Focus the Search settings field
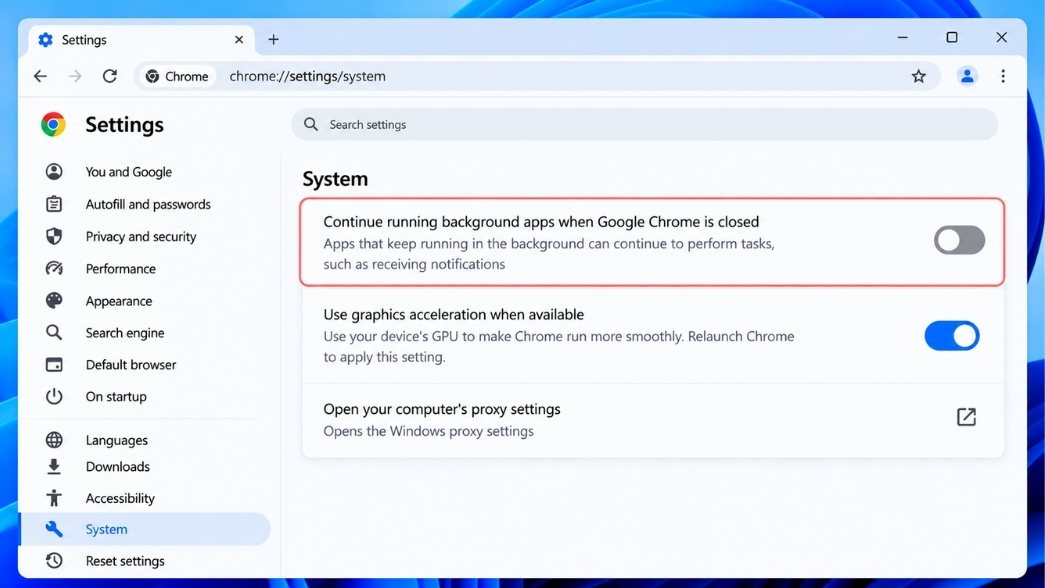The image size is (1045, 588). [644, 125]
